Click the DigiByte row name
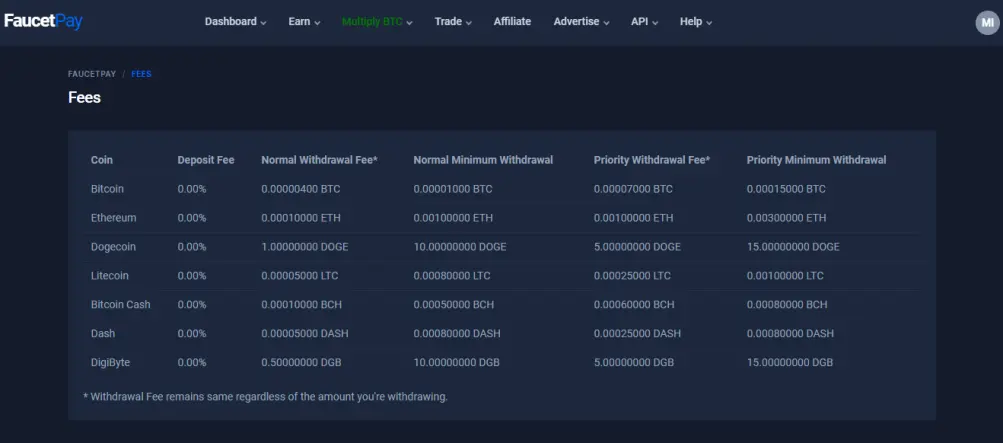This screenshot has height=443, width=1003. 111,362
